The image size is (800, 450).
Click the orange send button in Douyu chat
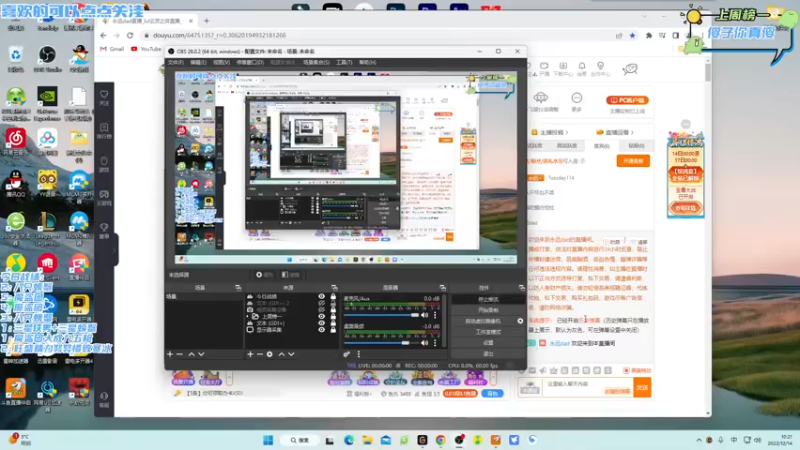click(642, 388)
